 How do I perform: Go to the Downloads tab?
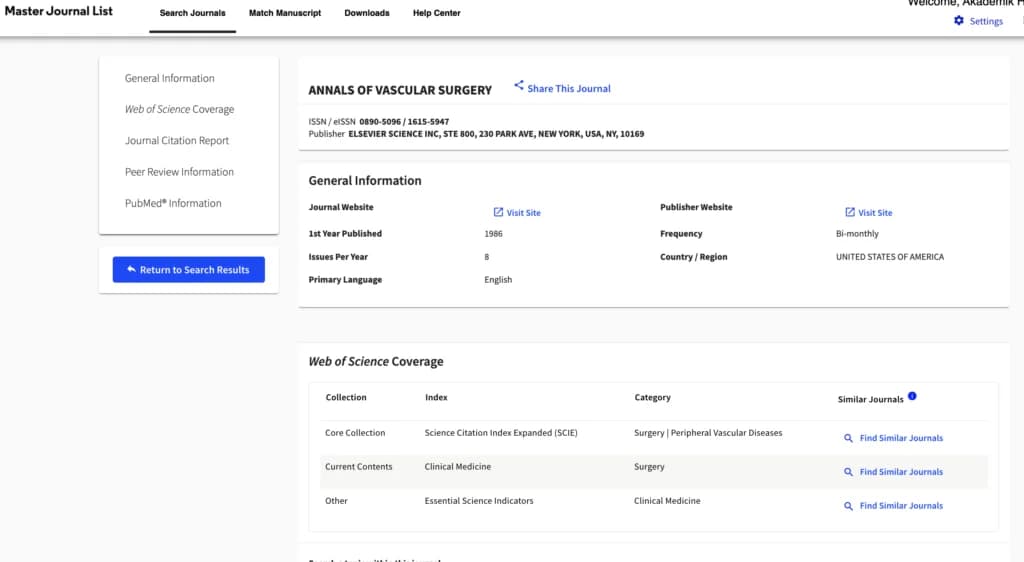[367, 13]
